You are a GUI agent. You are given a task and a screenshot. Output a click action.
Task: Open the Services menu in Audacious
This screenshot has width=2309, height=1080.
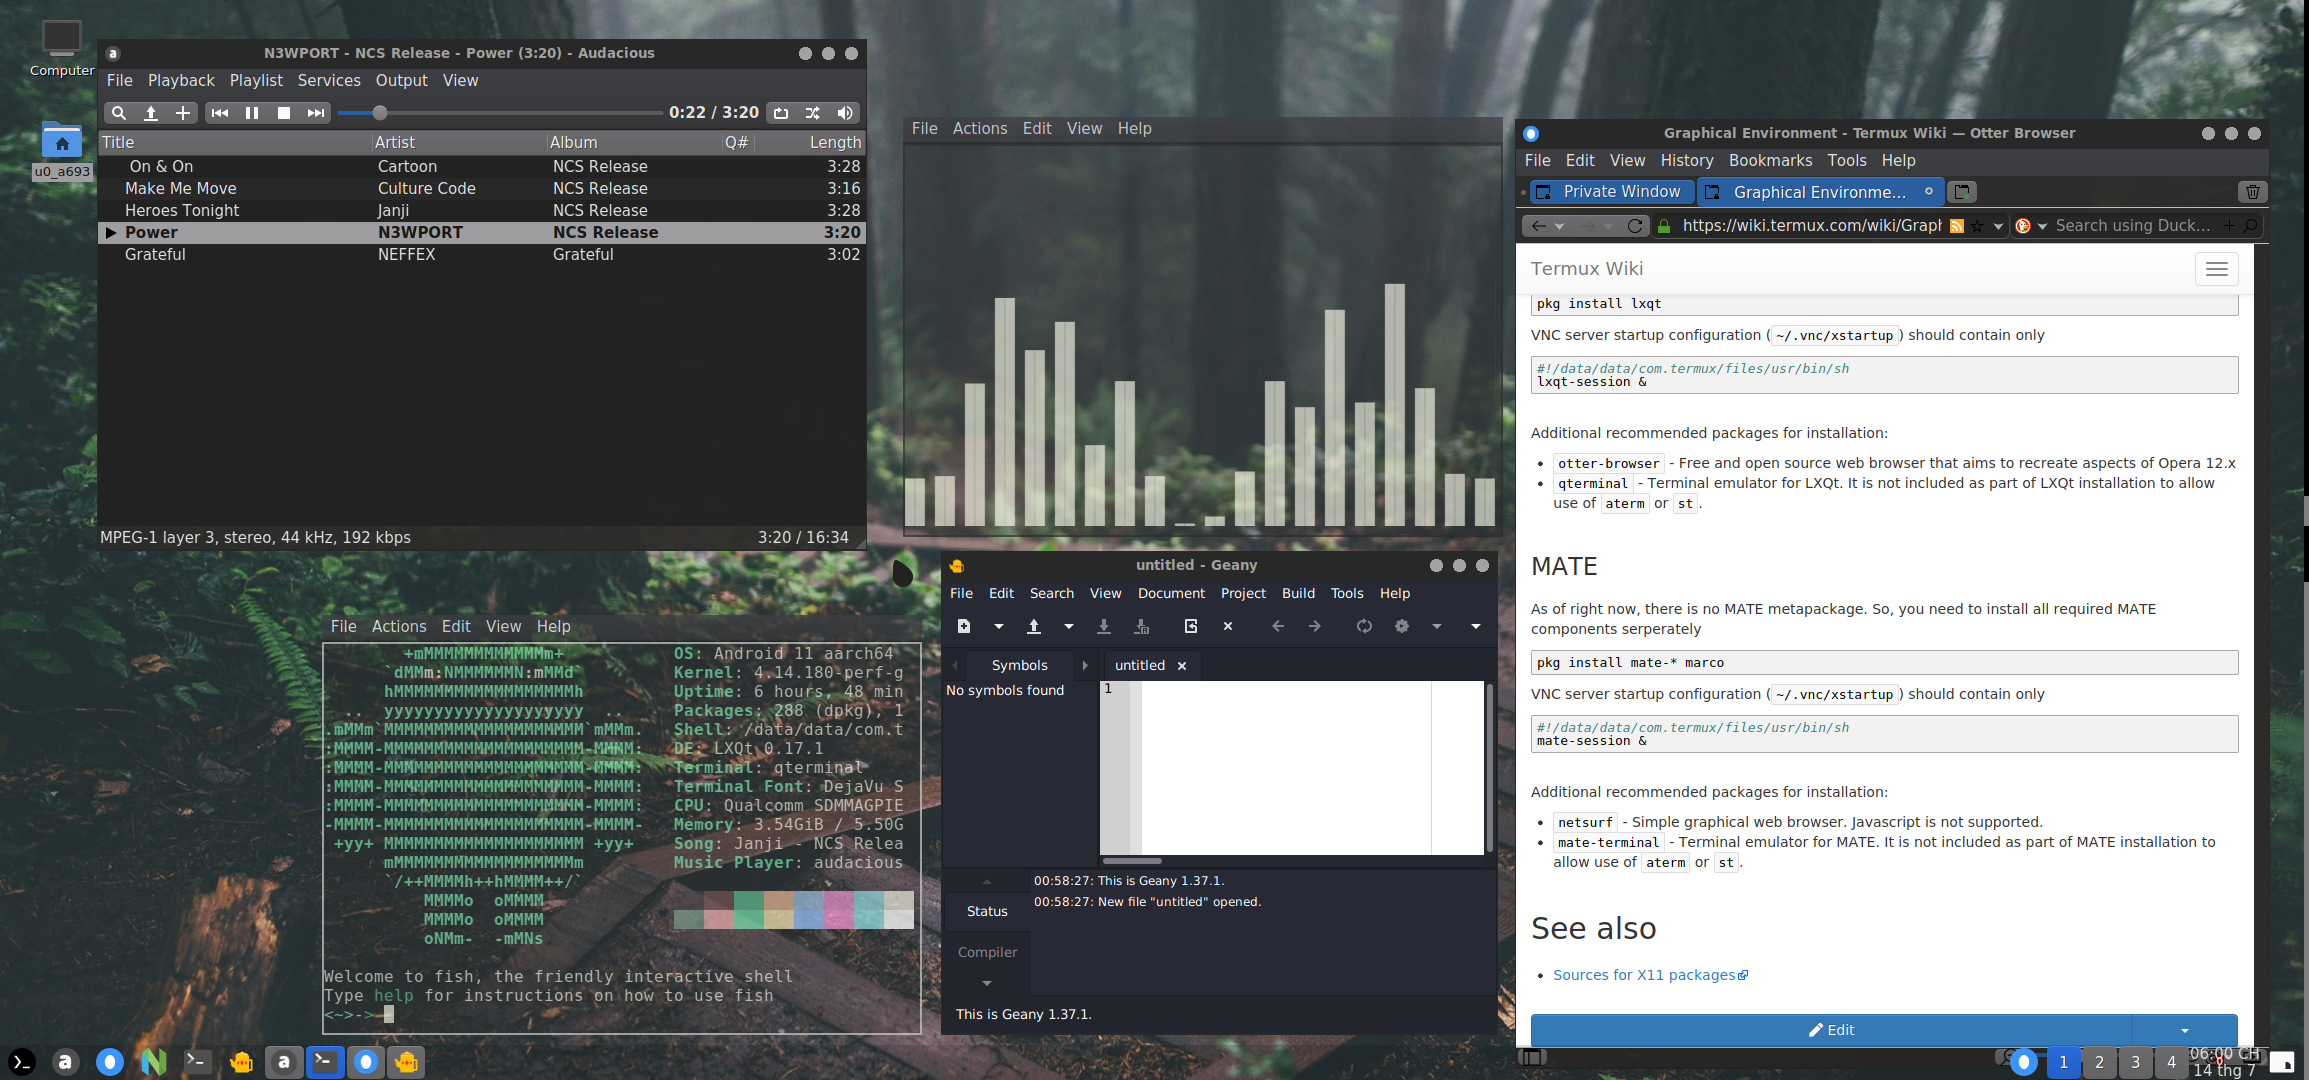(328, 80)
